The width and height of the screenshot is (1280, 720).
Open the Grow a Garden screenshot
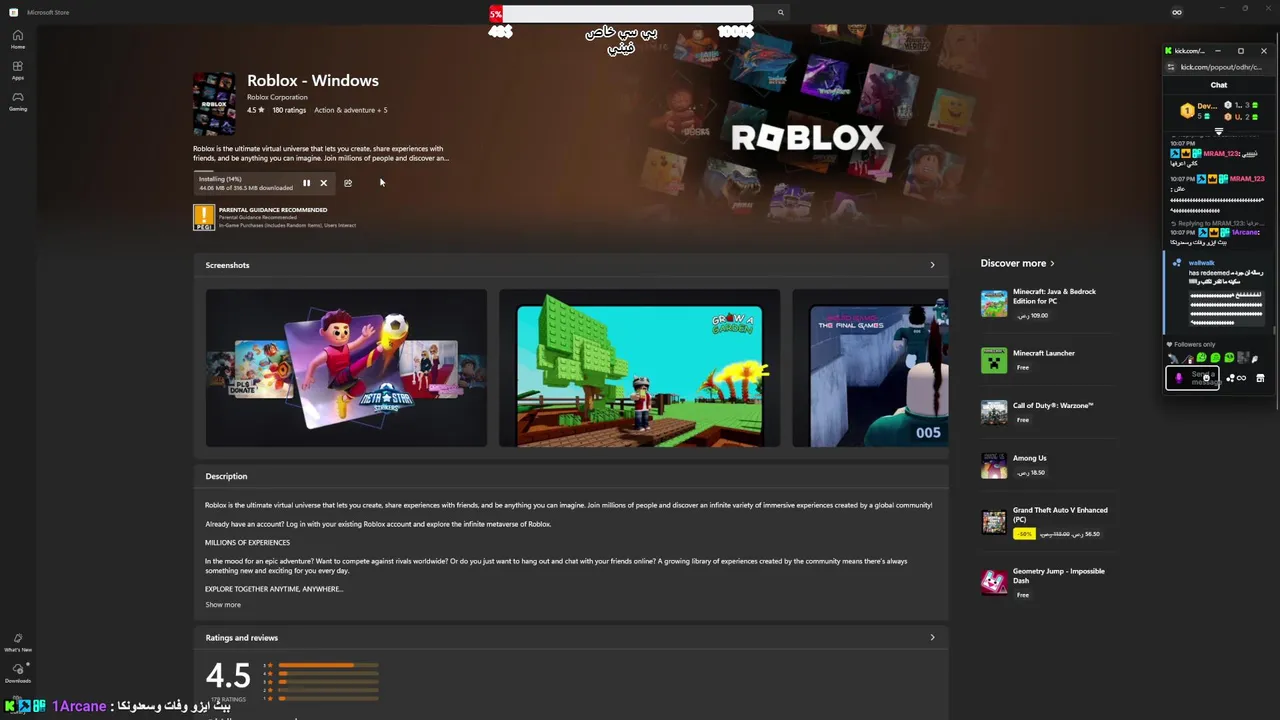click(639, 368)
